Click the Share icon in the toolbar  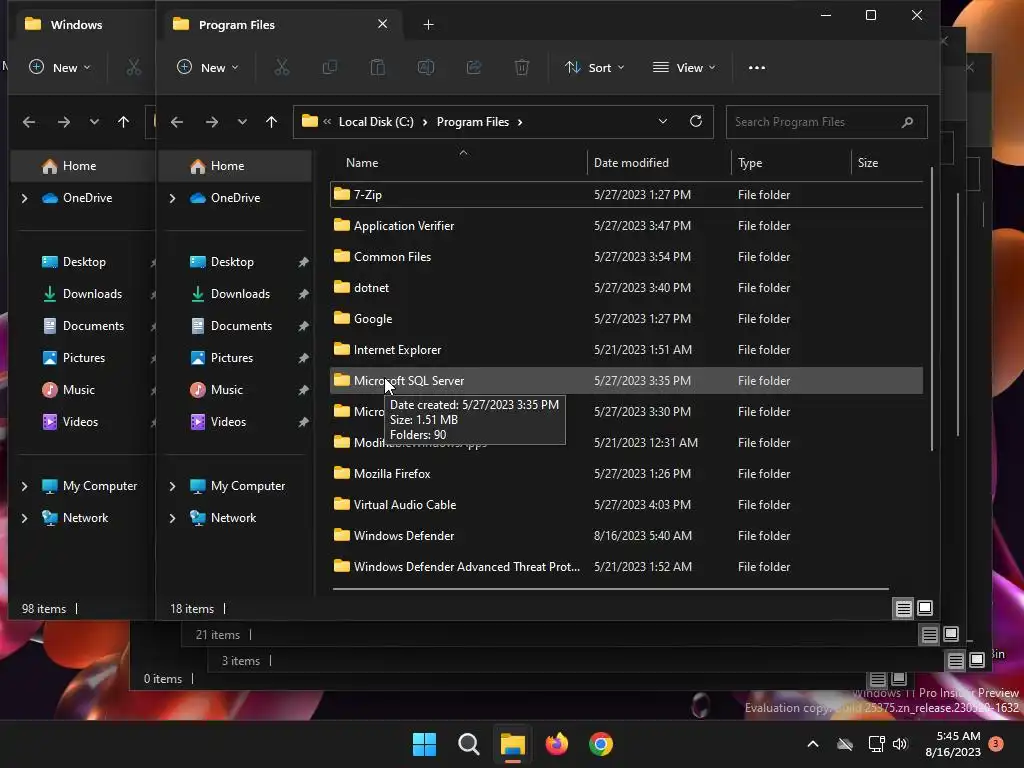[473, 67]
